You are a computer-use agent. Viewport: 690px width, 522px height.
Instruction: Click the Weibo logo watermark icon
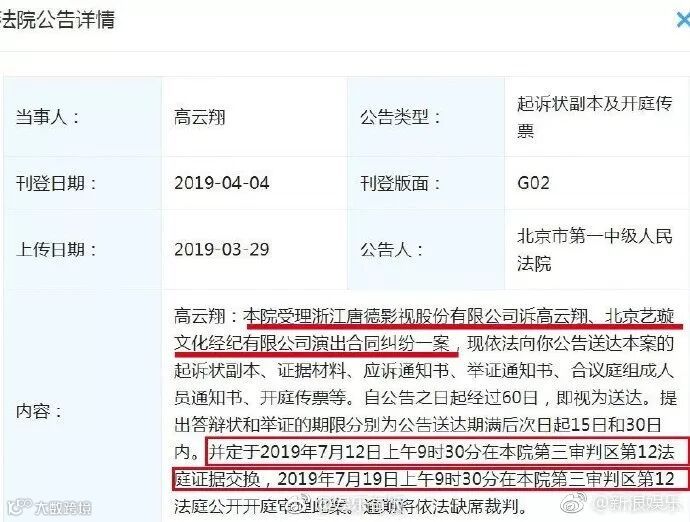click(x=573, y=504)
